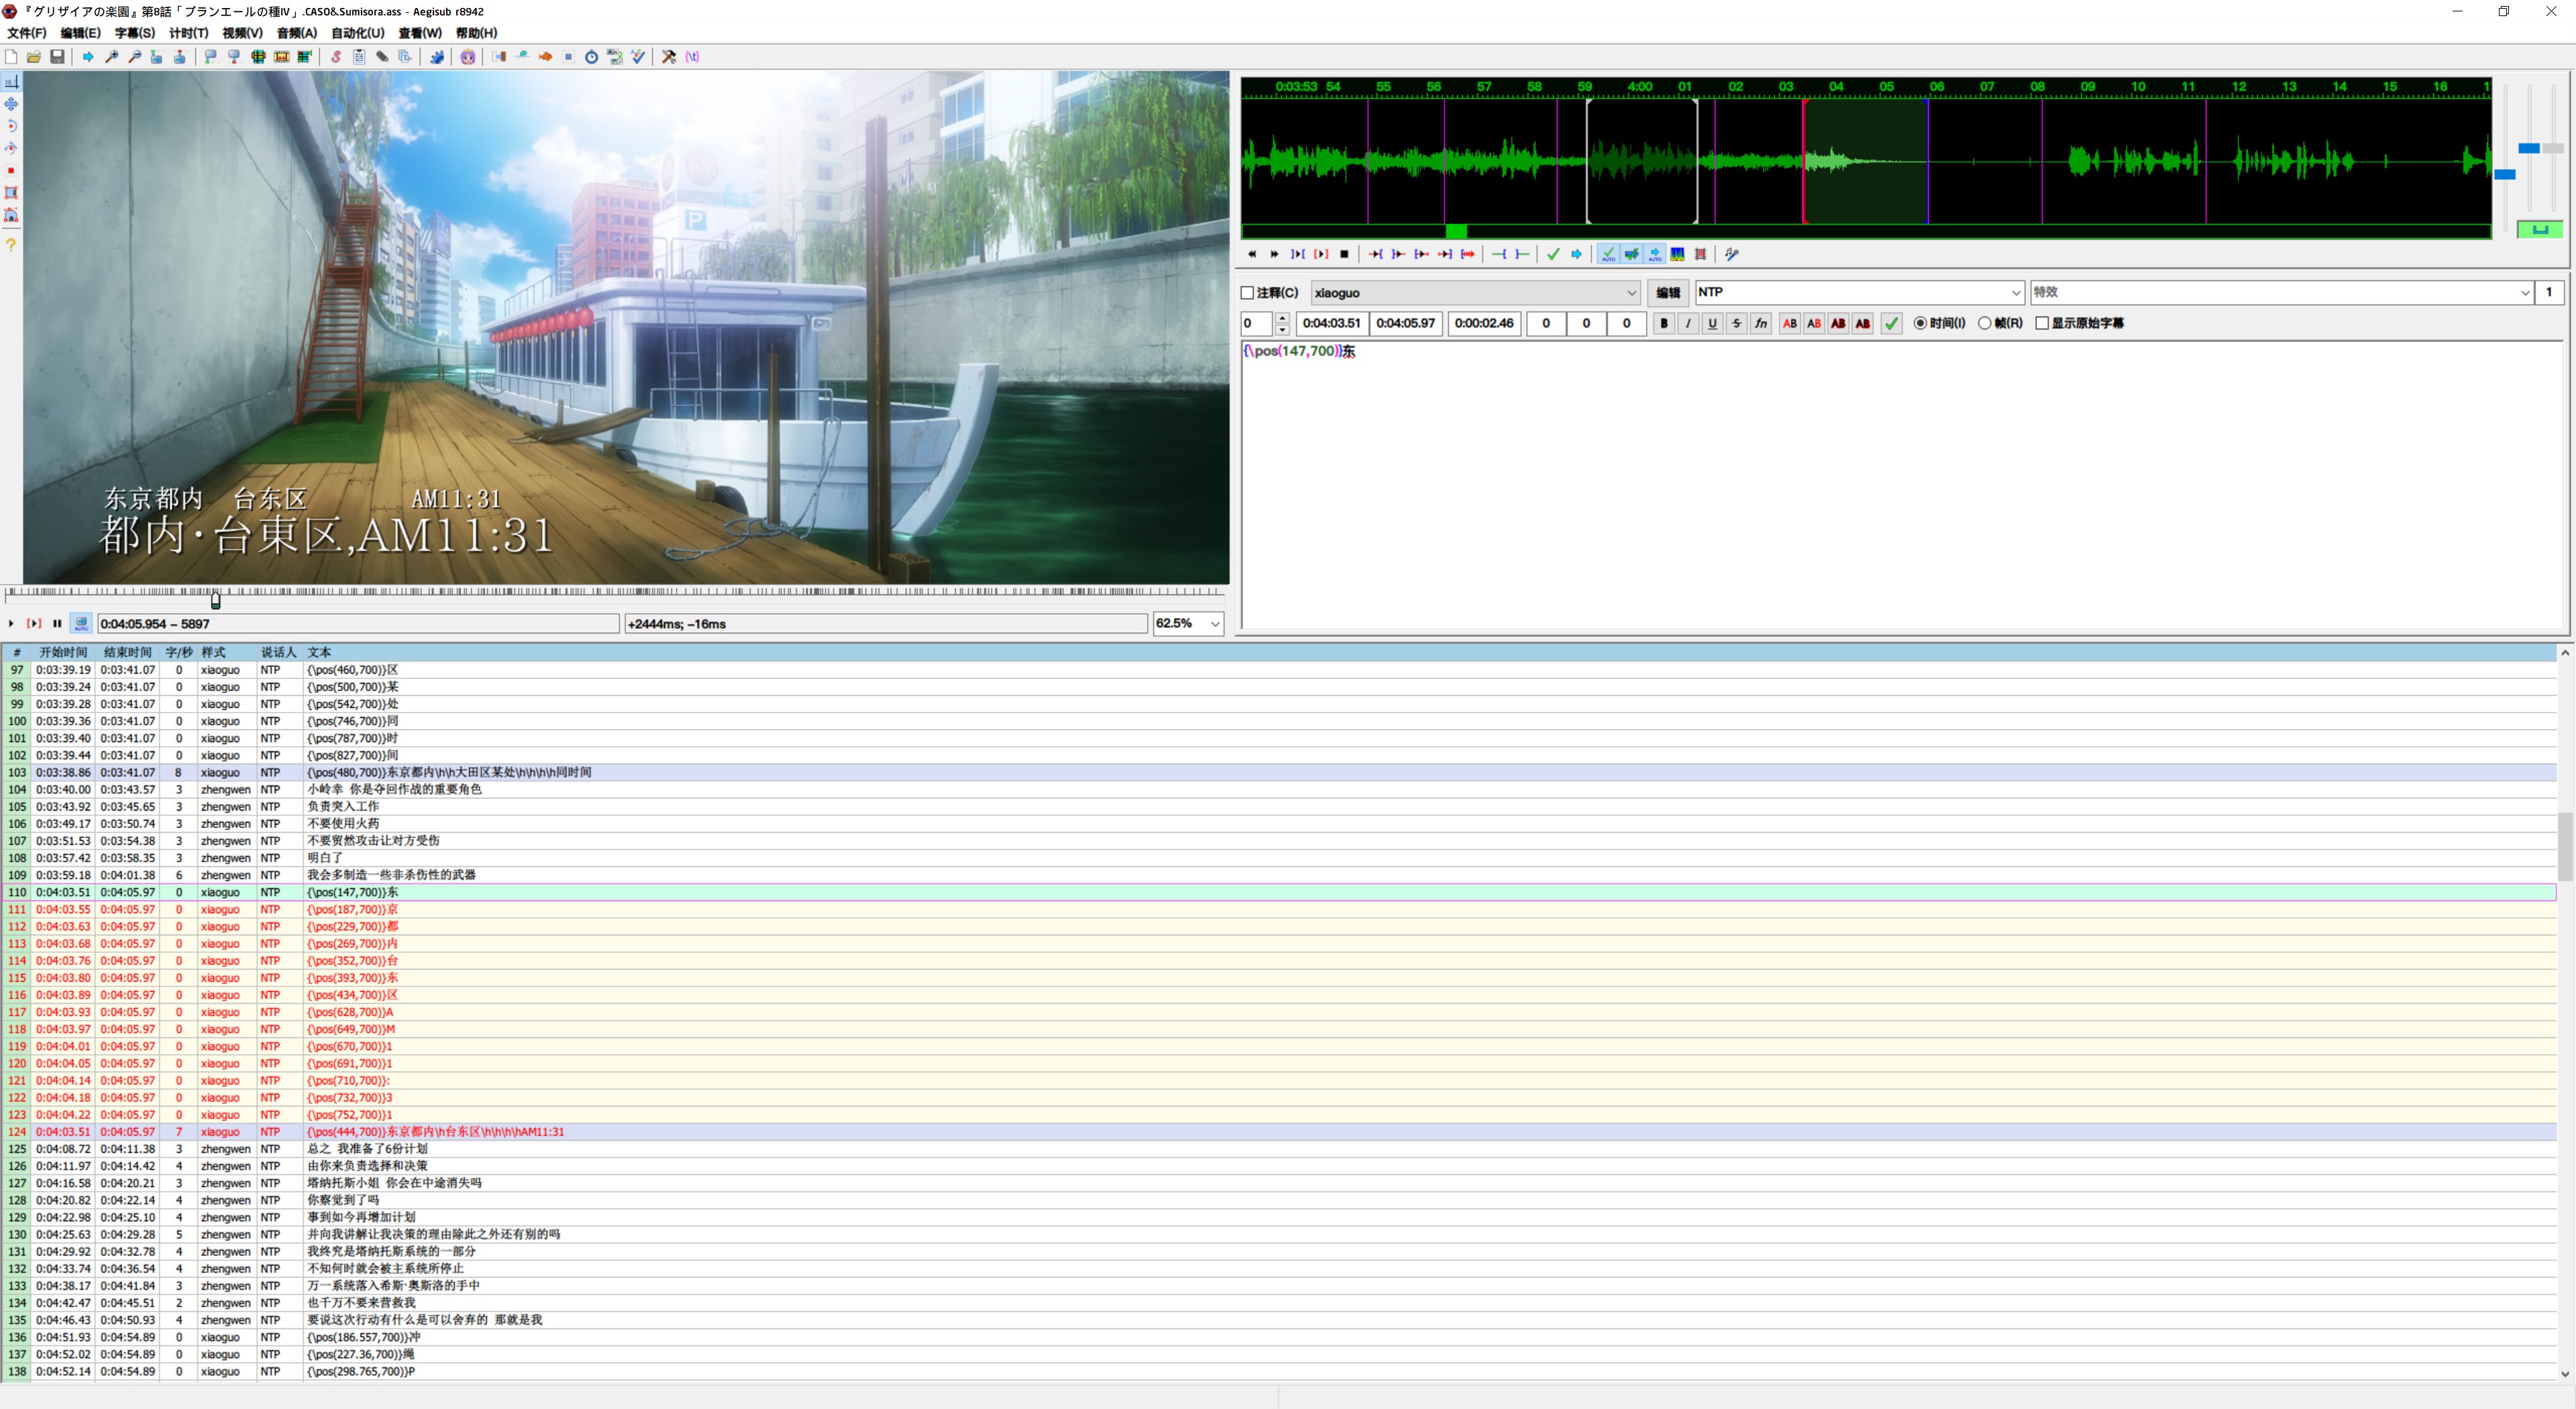Open the Automation Manager gear icon
Viewport: 2576px width, 1409px height.
click(x=437, y=57)
